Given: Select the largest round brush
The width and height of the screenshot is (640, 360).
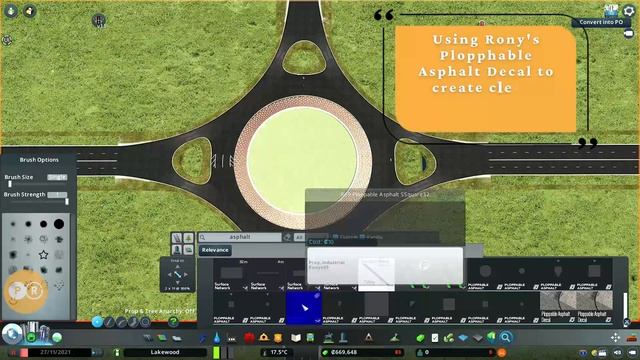Looking at the screenshot, I should tap(59, 224).
